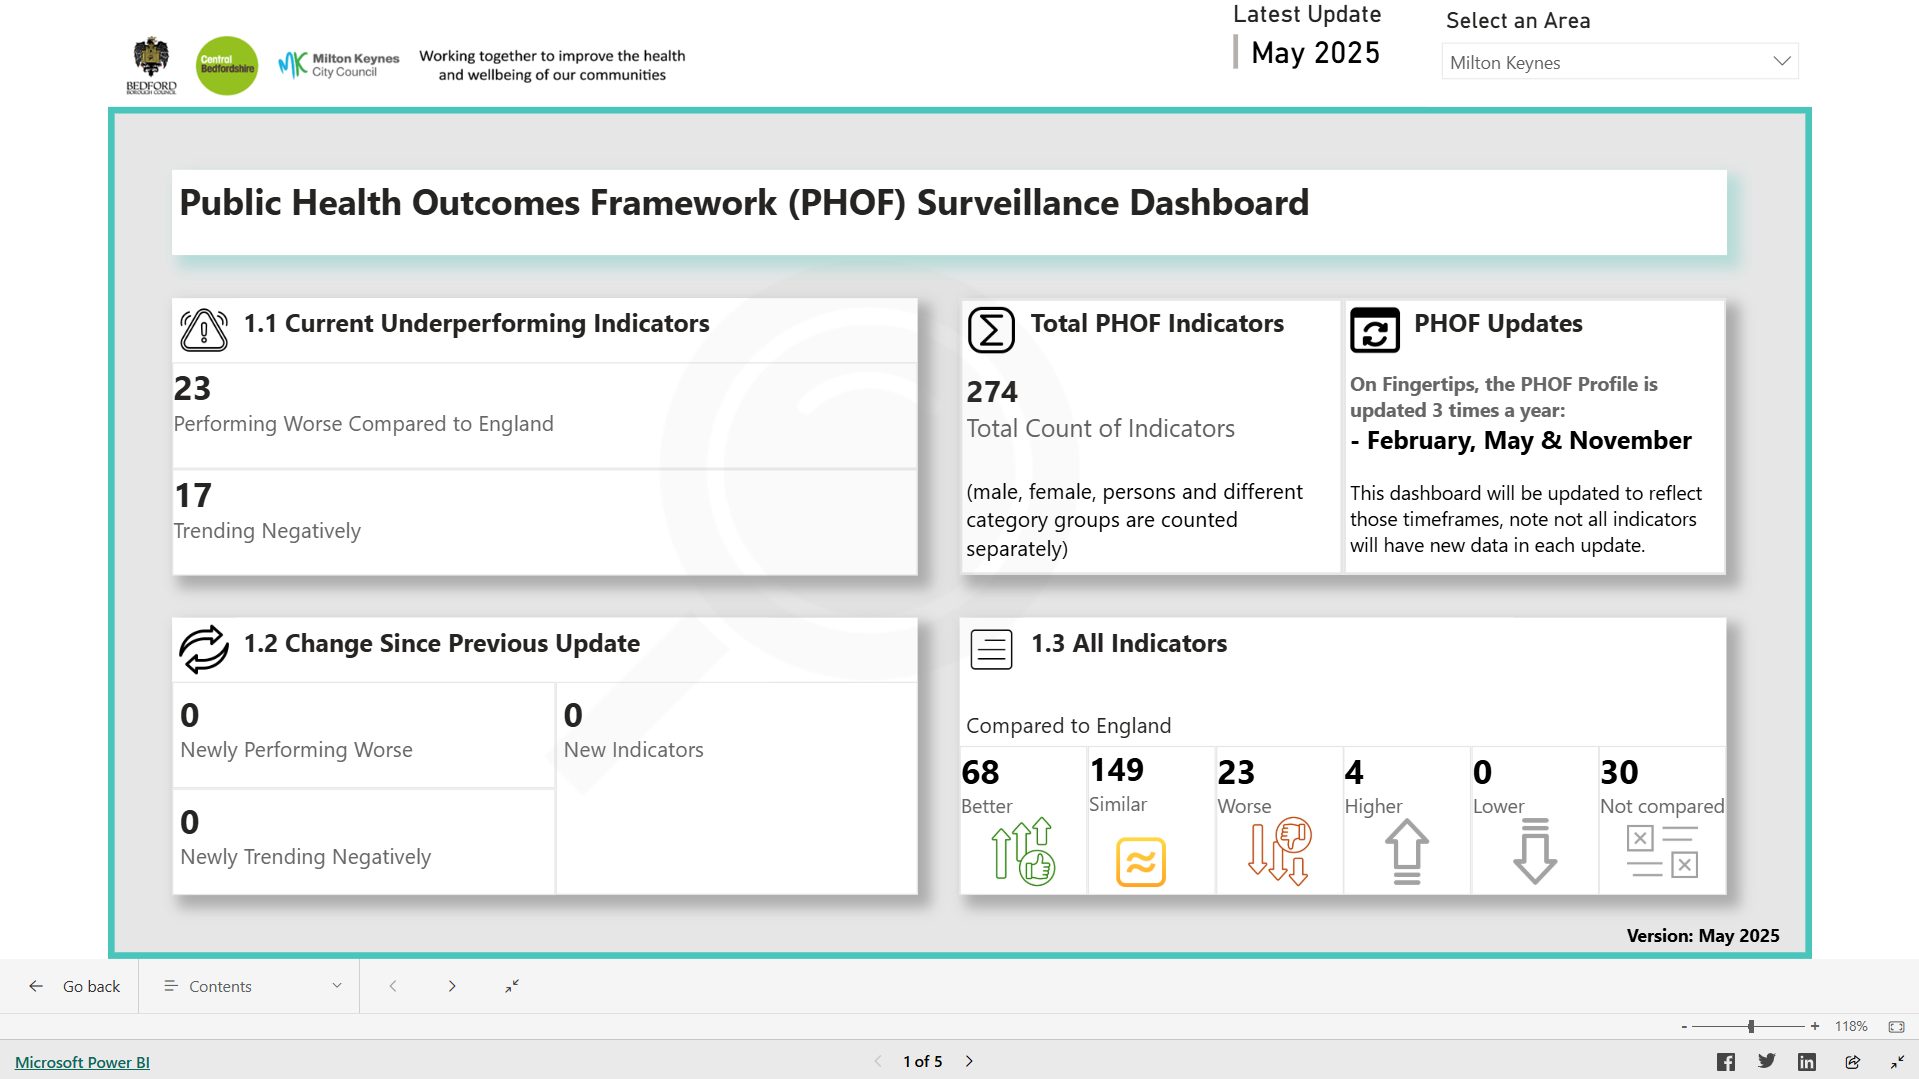1919x1079 pixels.
Task: Click previous page arrow beside 1 of 5
Action: 878,1061
